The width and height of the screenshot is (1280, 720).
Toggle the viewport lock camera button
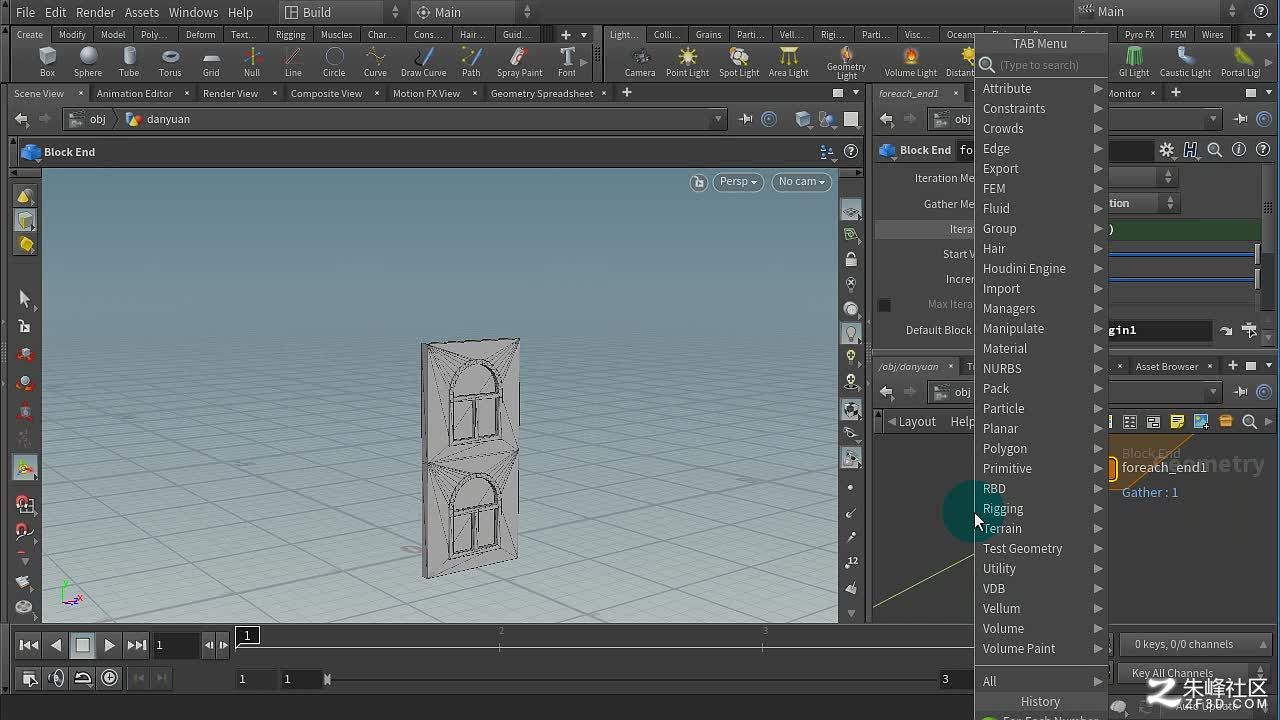point(699,182)
